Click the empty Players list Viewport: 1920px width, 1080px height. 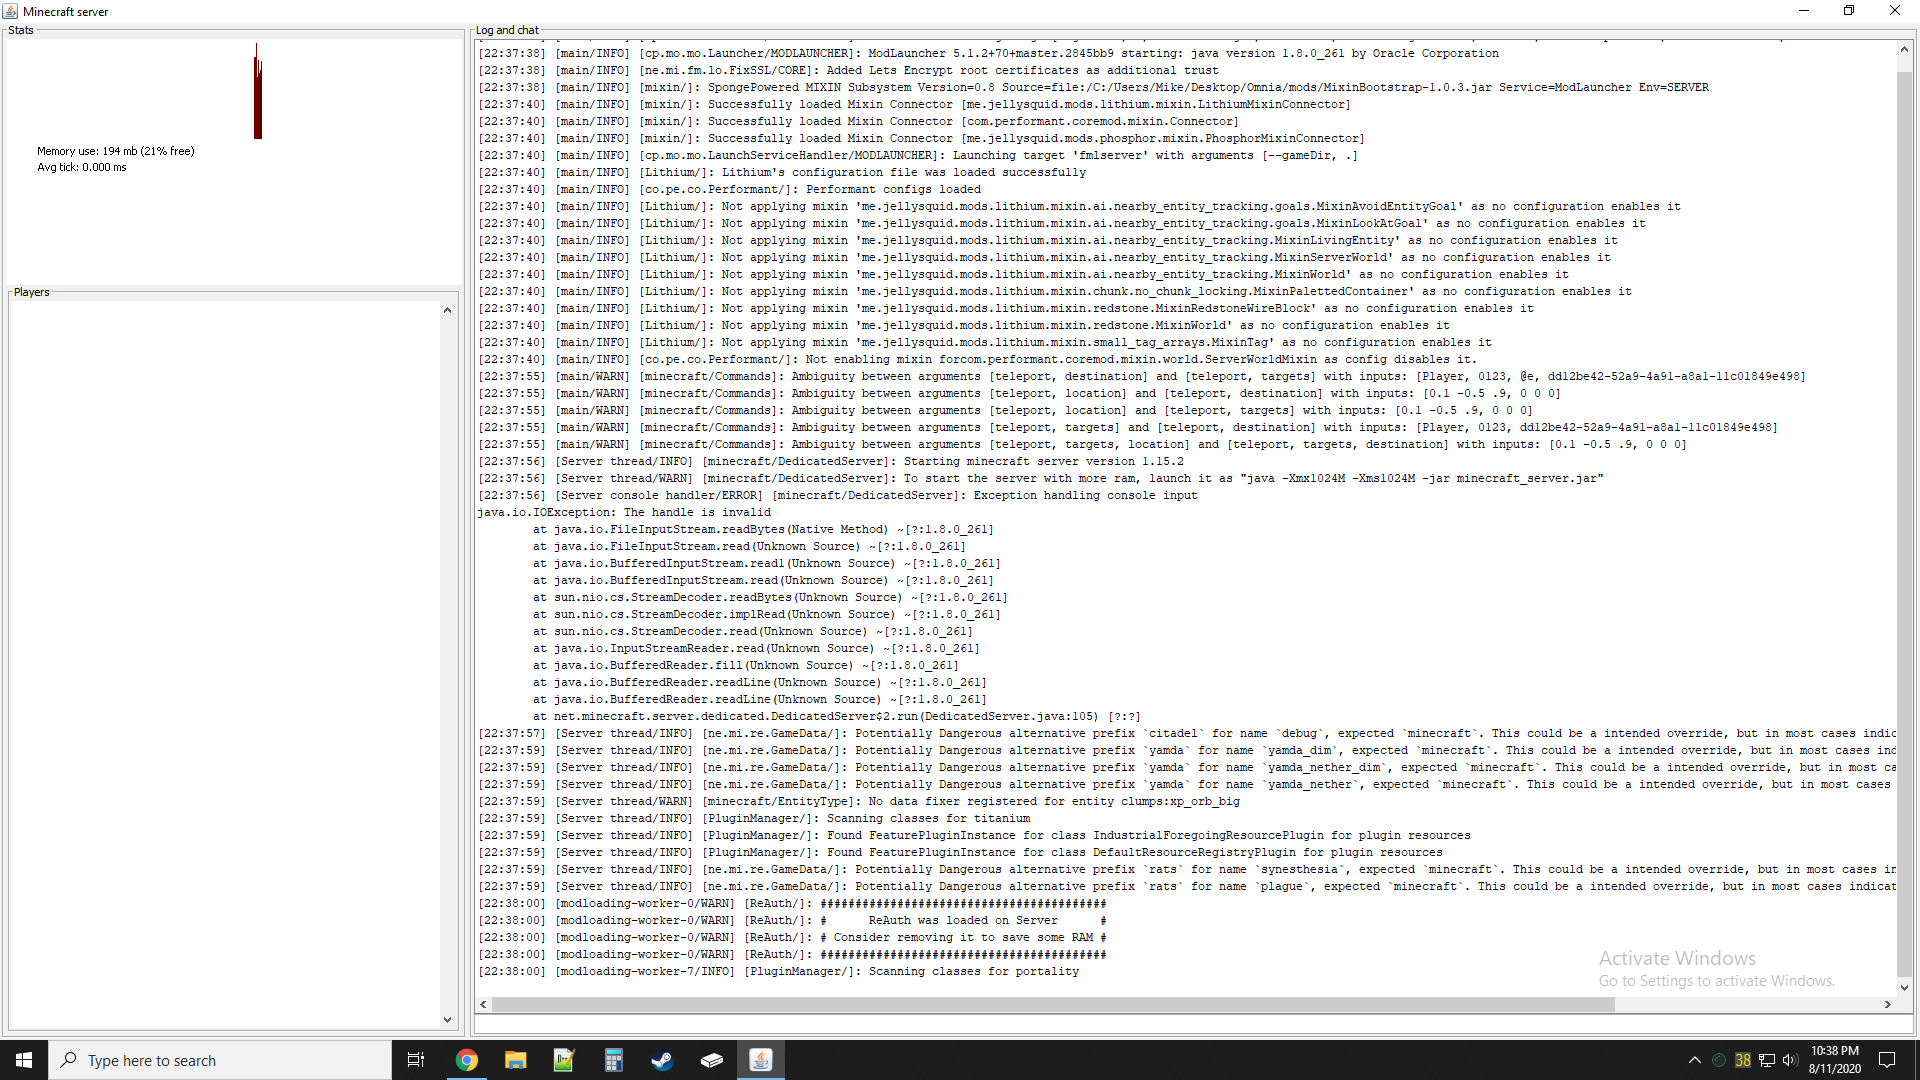point(225,665)
